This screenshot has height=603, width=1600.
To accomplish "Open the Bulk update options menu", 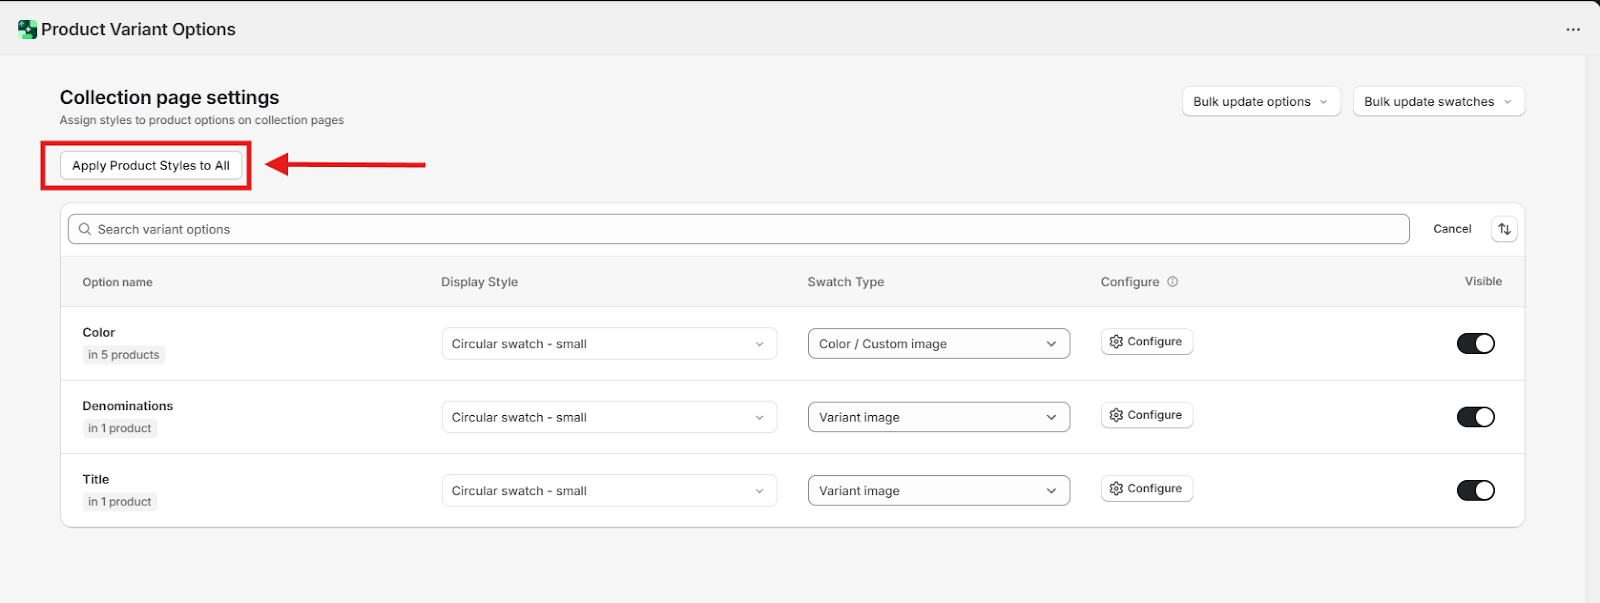I will [x=1260, y=102].
